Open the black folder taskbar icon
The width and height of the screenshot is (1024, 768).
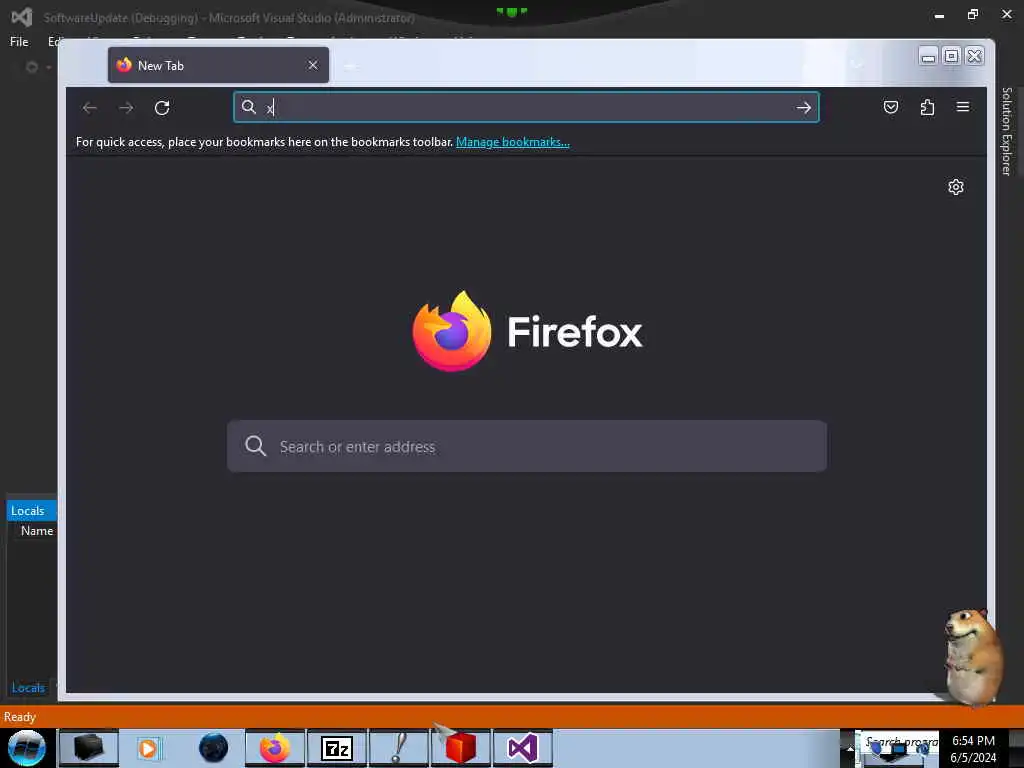(x=89, y=748)
